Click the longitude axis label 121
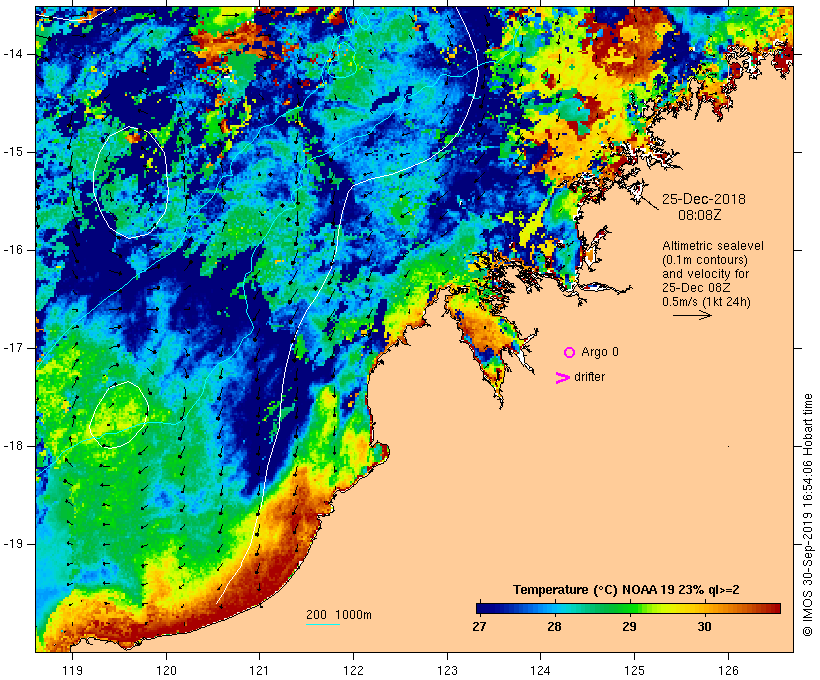 point(259,670)
